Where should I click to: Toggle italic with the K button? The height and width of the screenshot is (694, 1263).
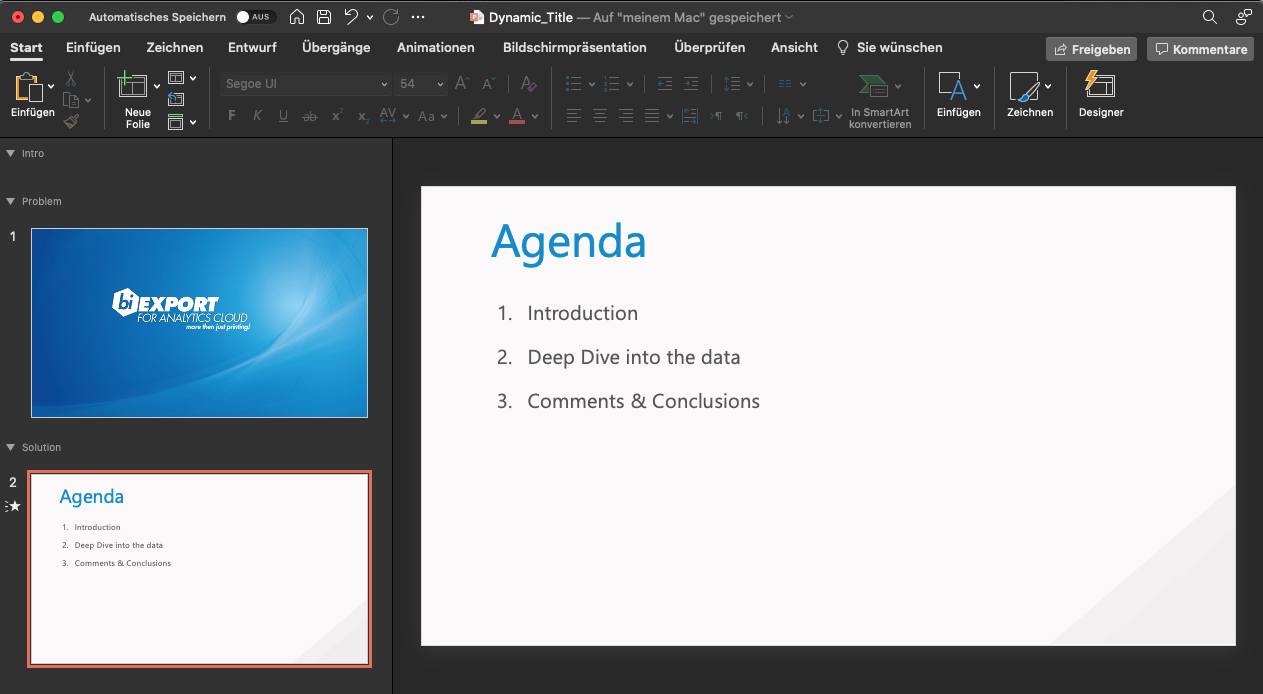click(x=258, y=116)
